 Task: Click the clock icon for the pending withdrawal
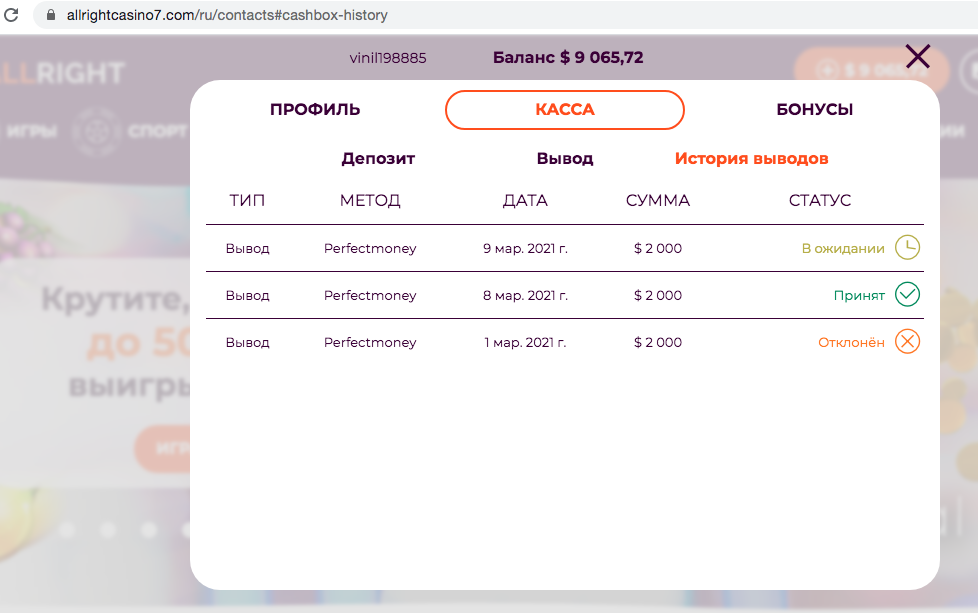(908, 248)
